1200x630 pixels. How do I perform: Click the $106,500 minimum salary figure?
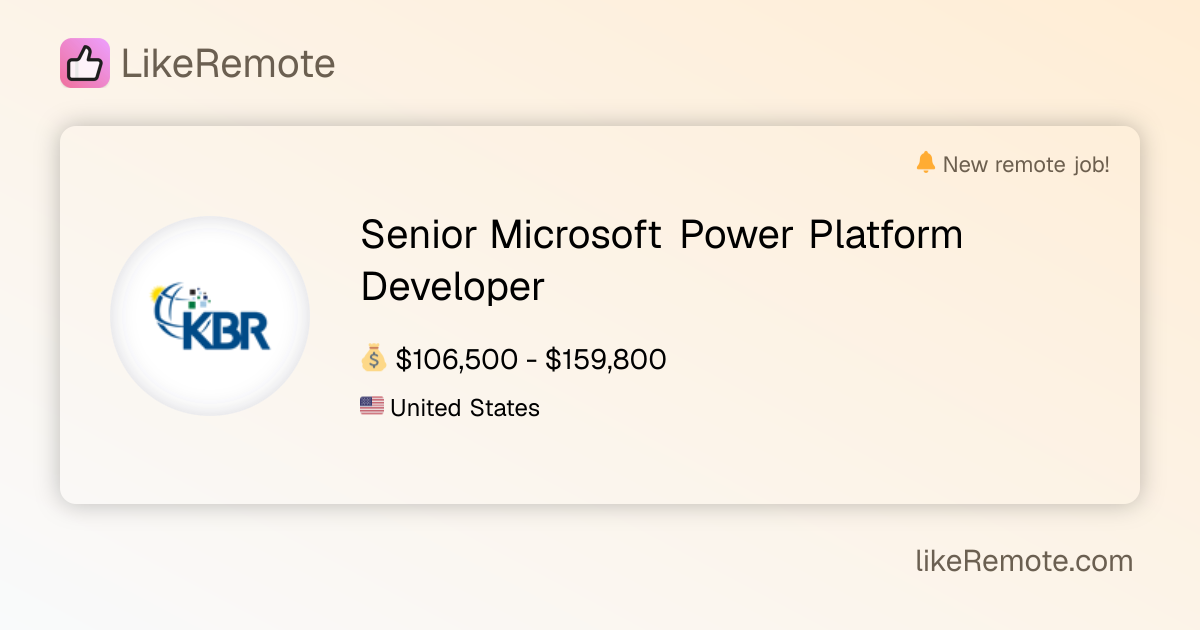click(x=456, y=359)
